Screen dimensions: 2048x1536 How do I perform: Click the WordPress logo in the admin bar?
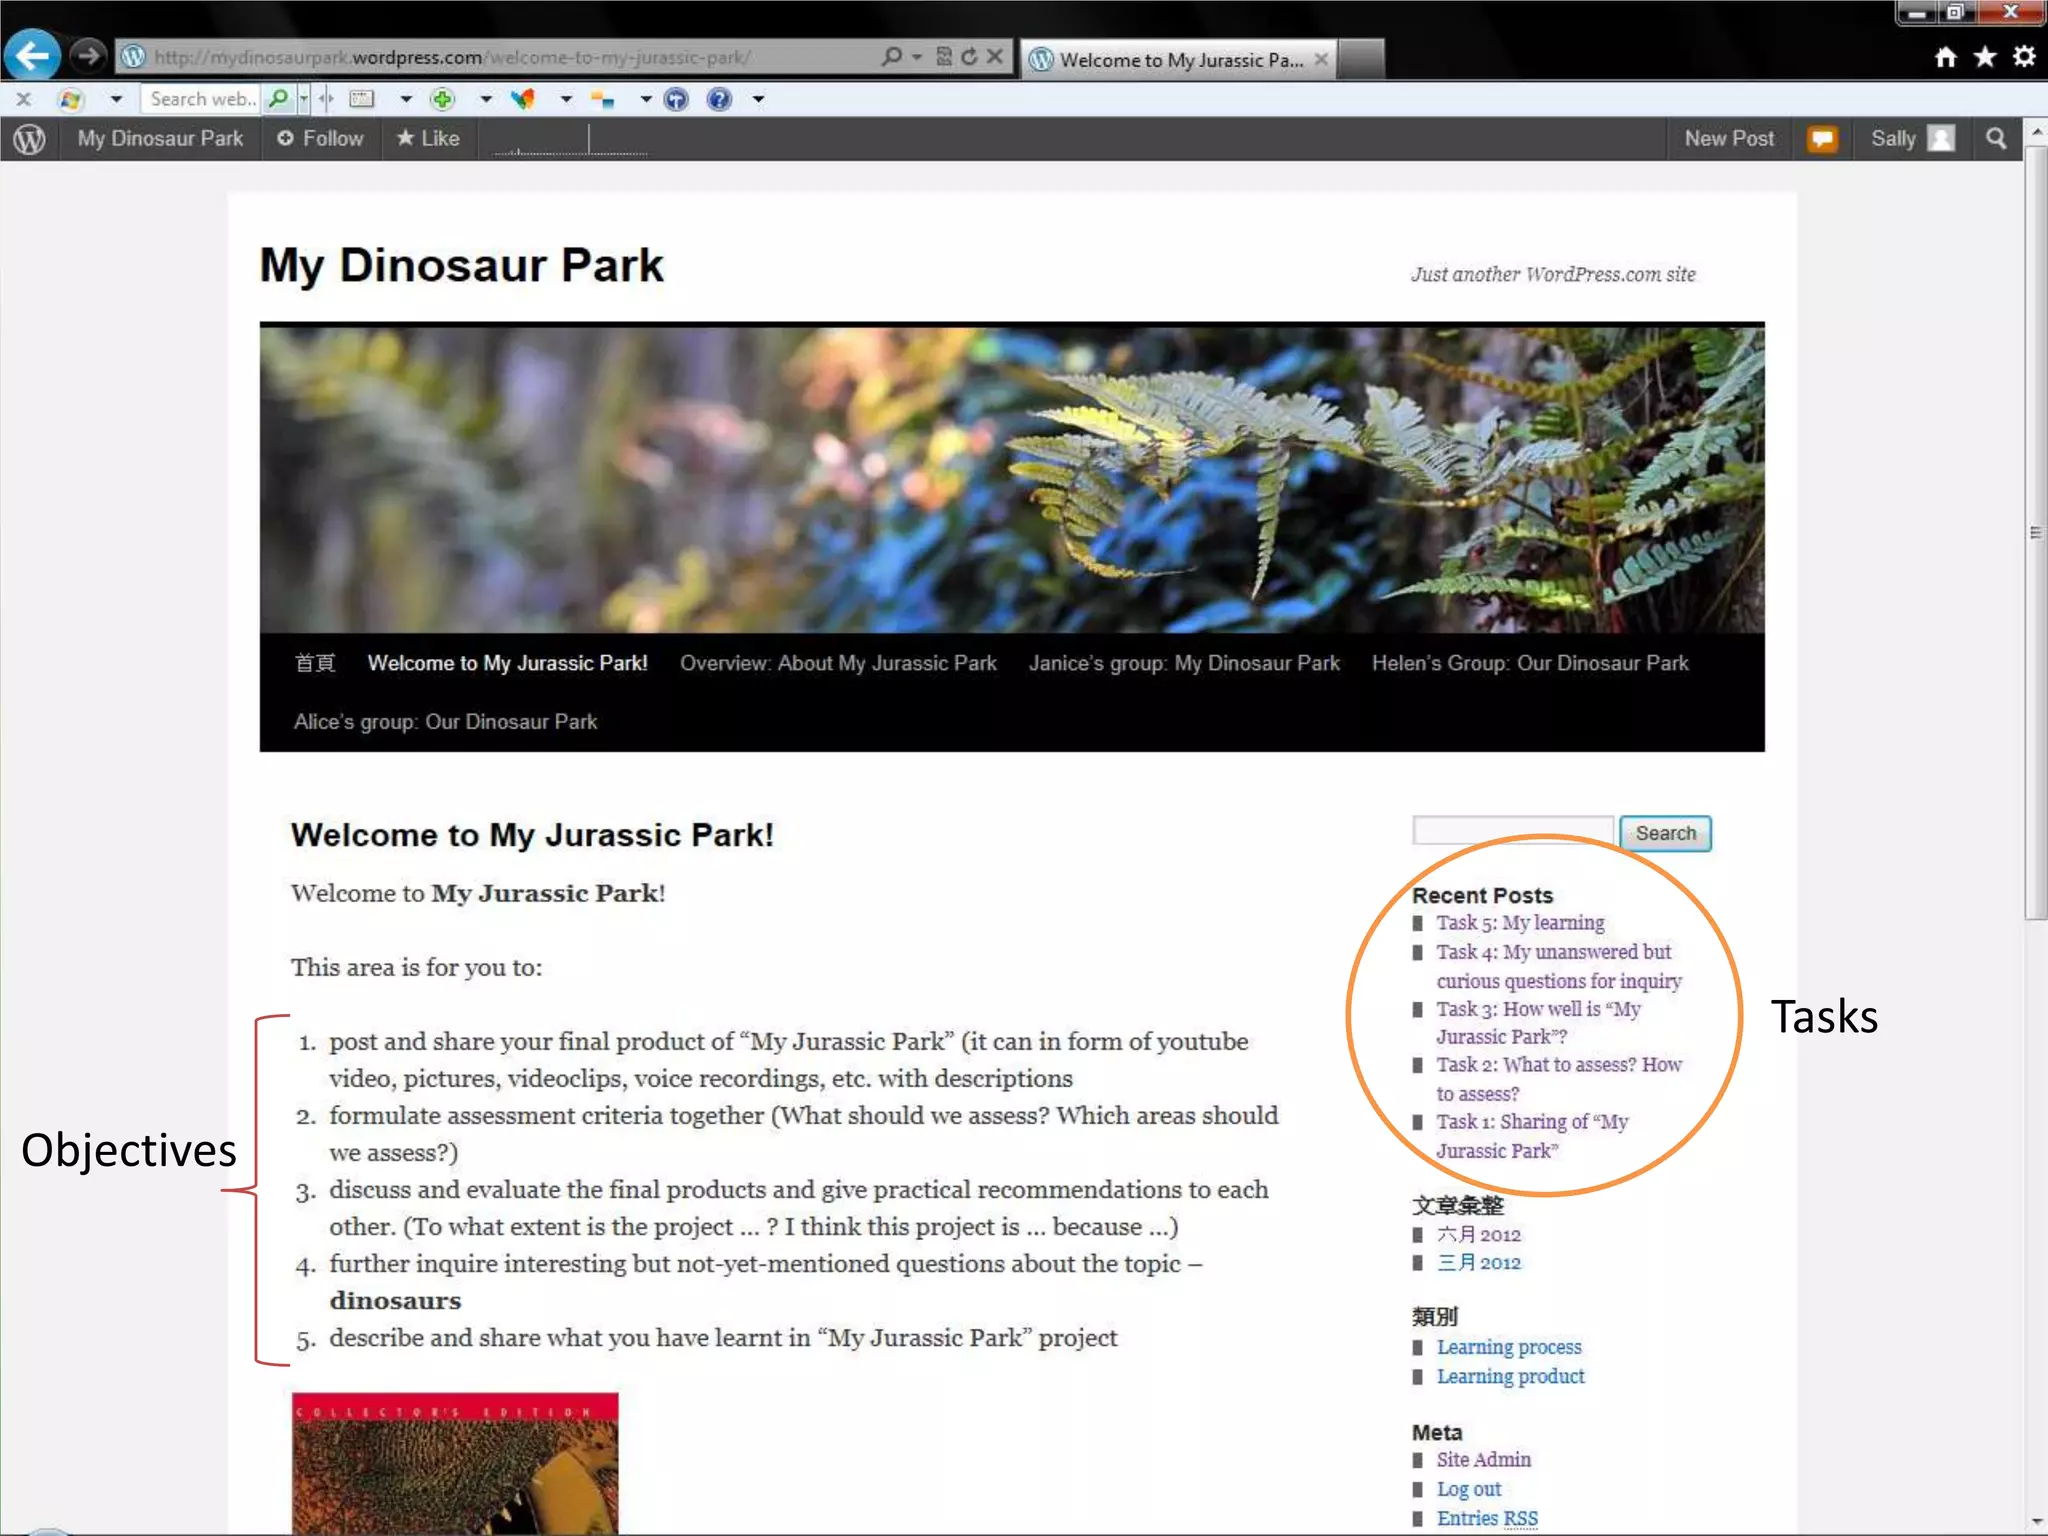30,139
